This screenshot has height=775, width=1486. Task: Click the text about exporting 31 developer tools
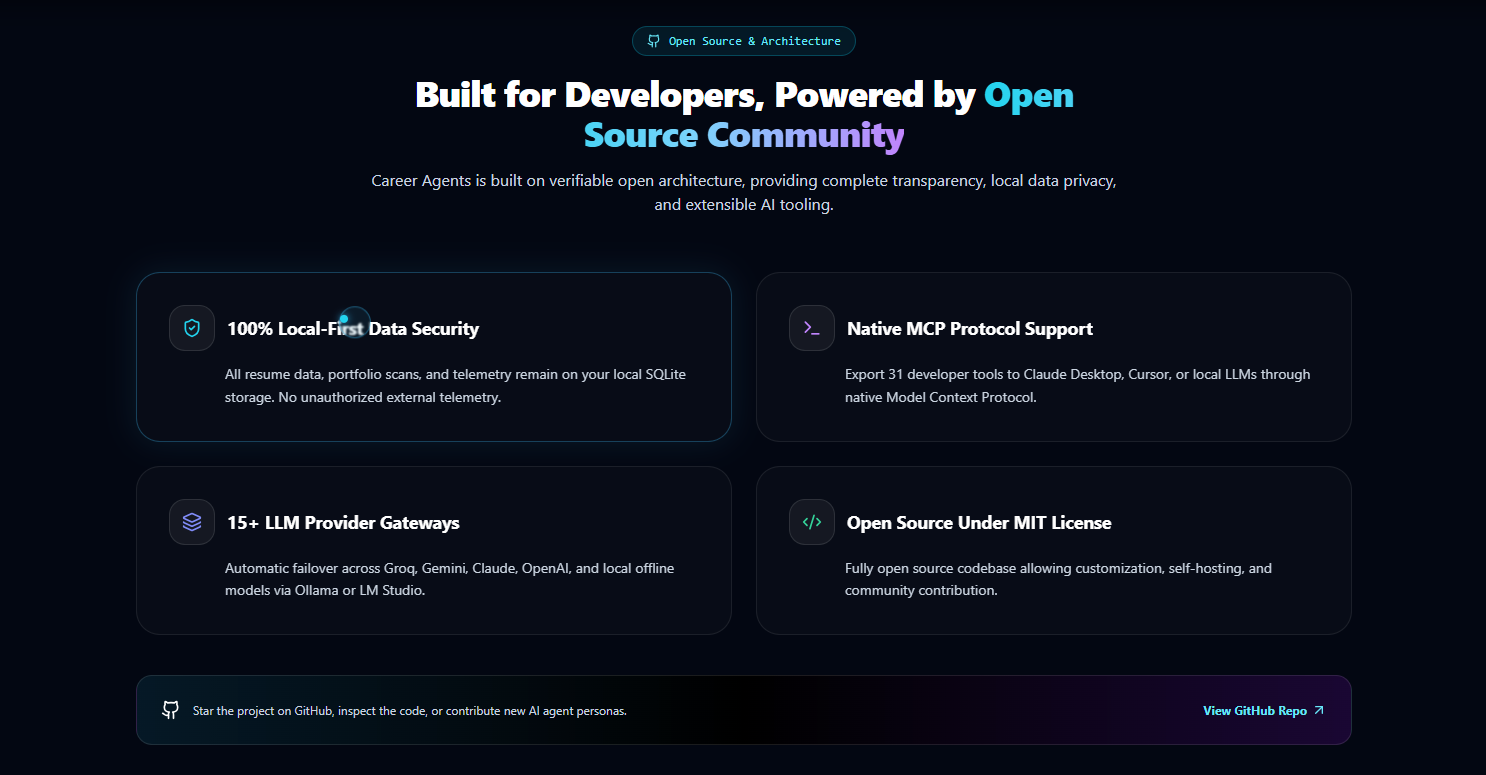point(1078,386)
